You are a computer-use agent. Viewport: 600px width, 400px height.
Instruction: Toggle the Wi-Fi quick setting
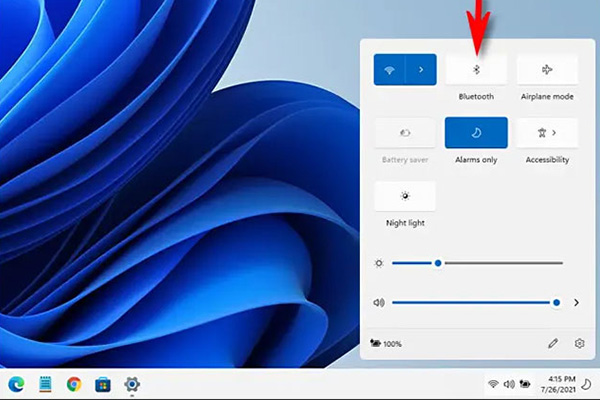pyautogui.click(x=389, y=70)
